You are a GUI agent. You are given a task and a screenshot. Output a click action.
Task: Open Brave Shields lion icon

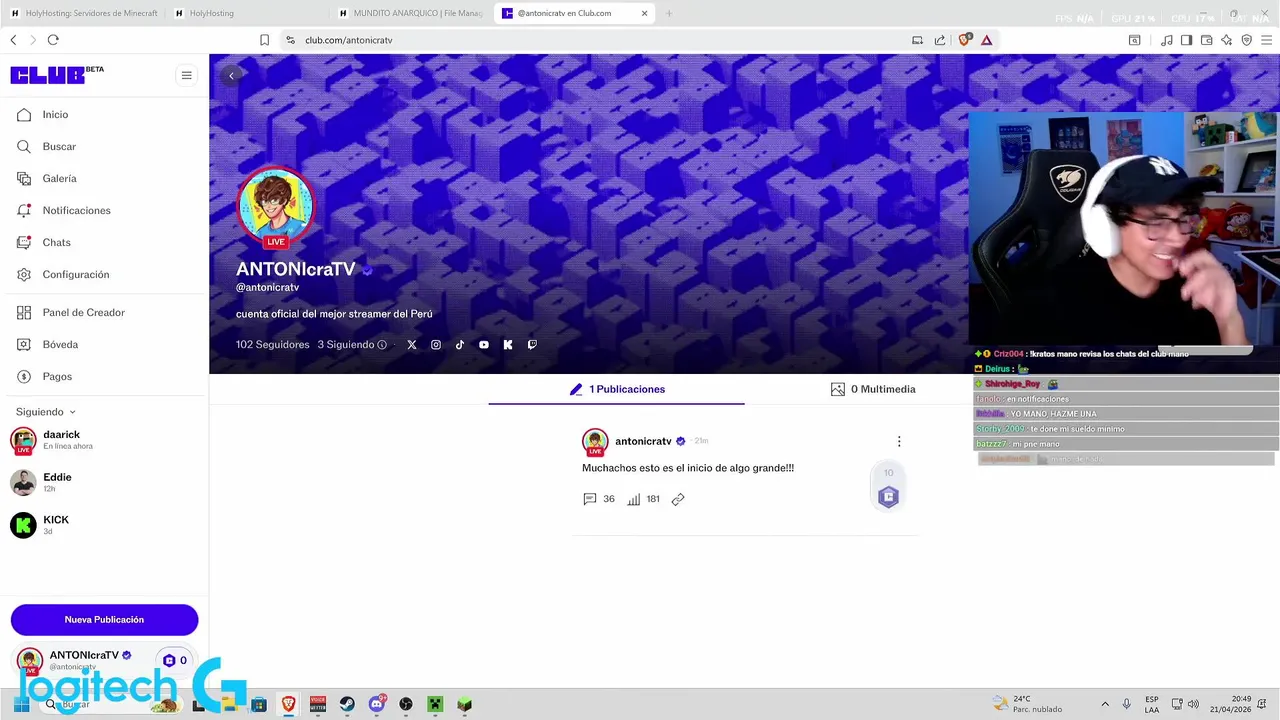pos(965,40)
